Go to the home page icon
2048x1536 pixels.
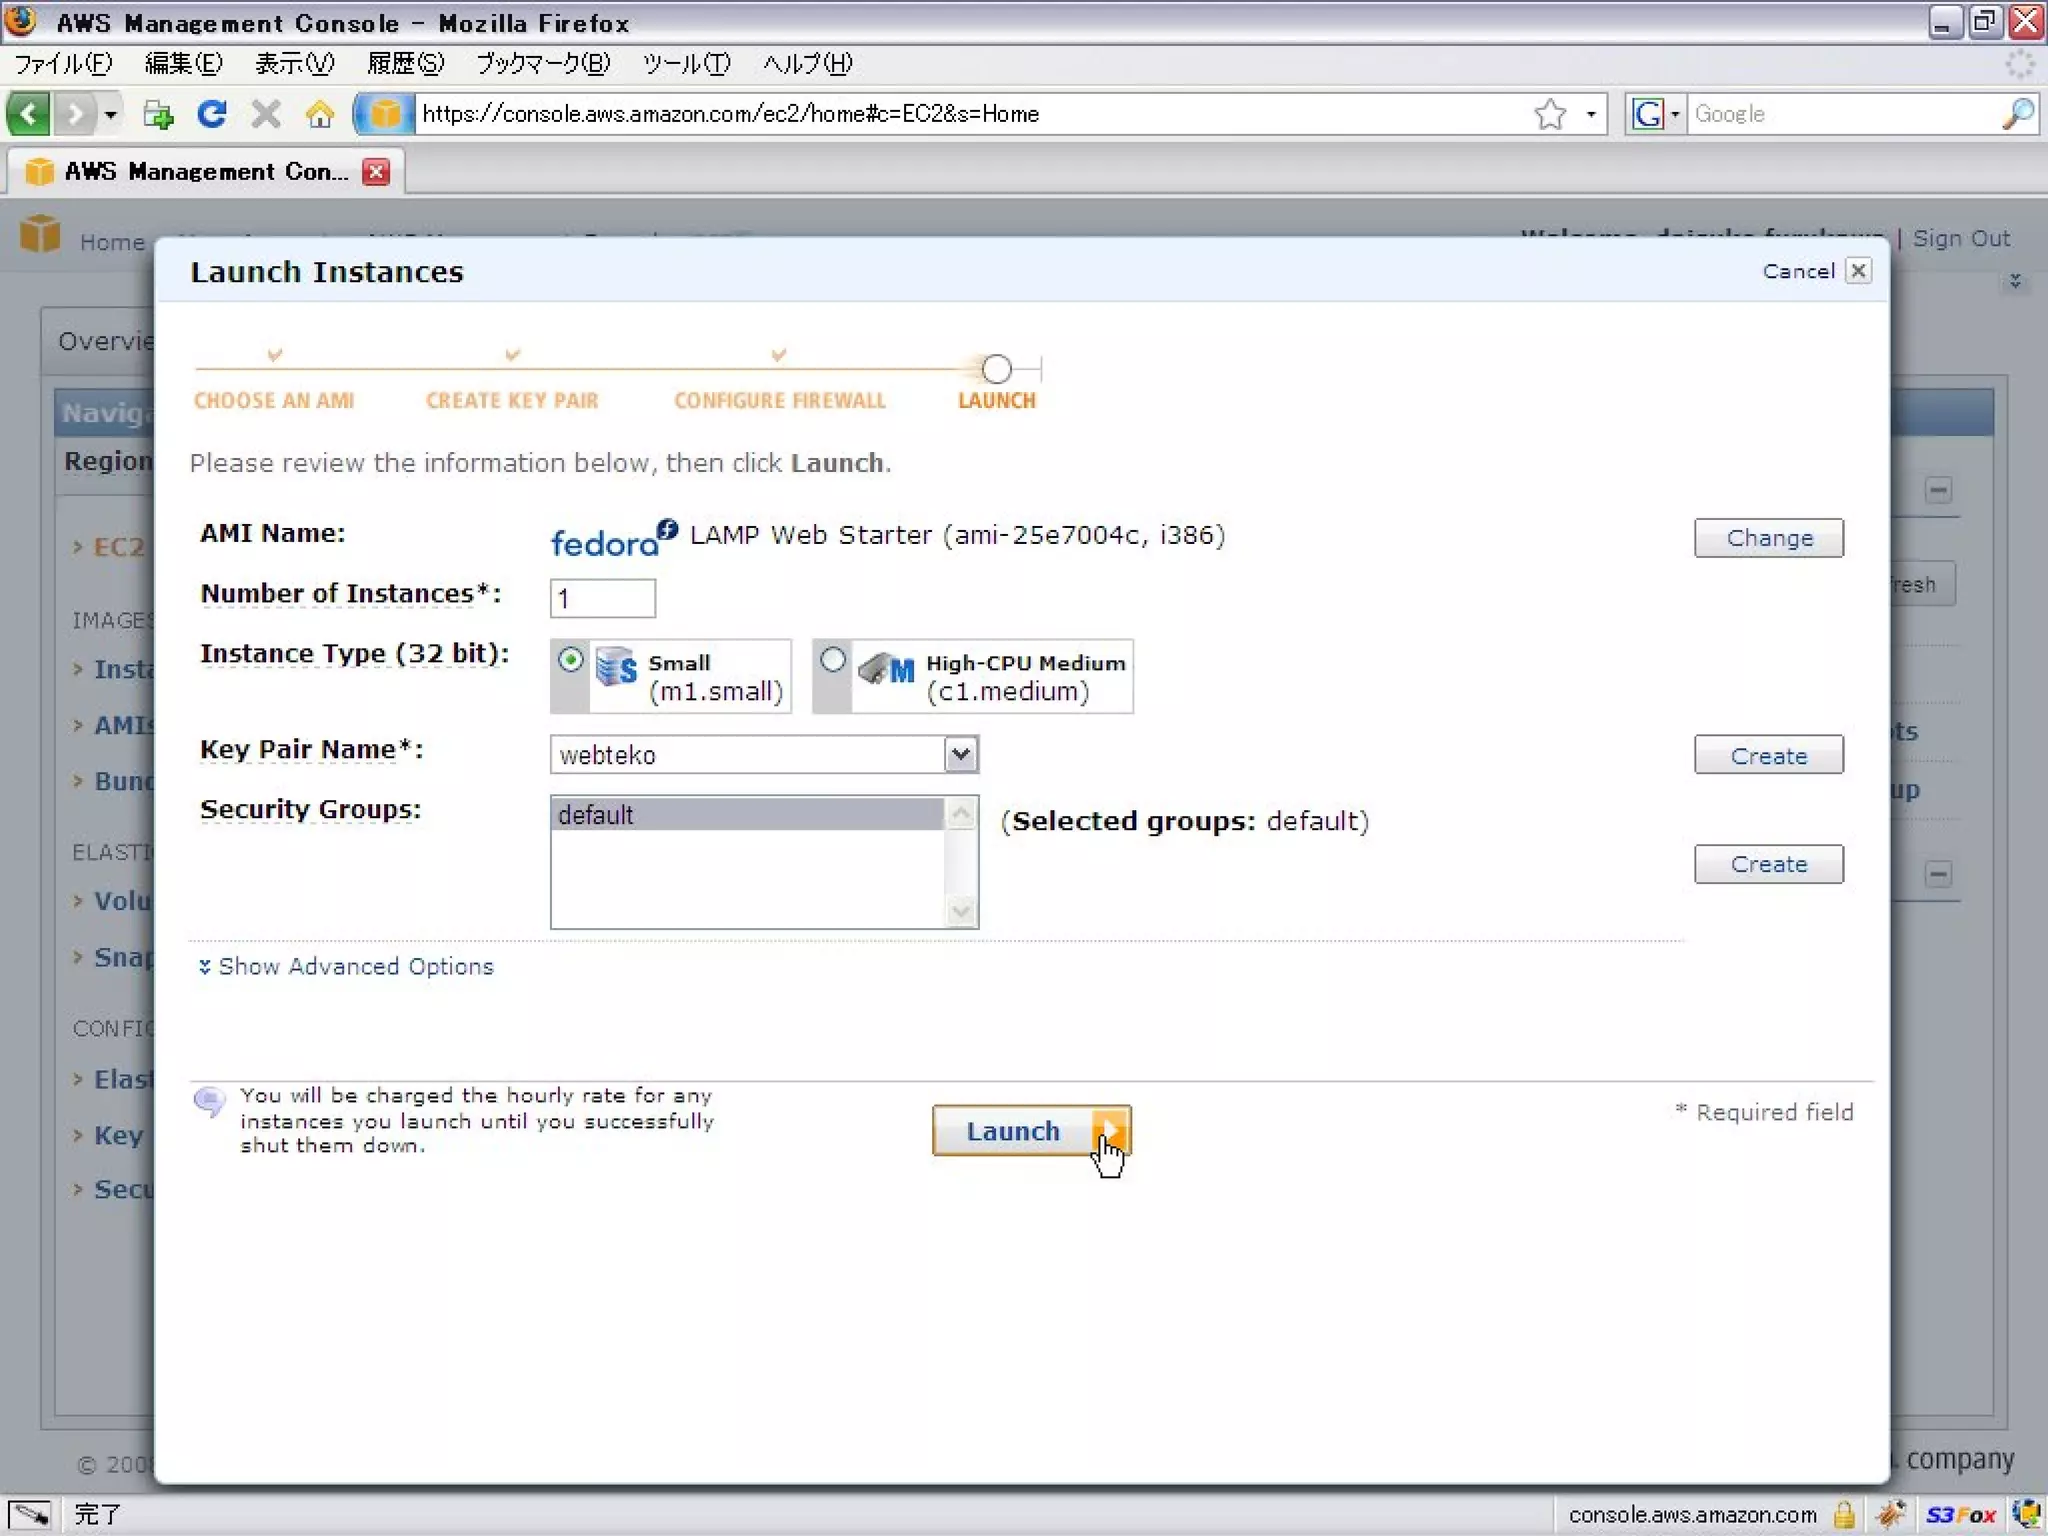coord(320,114)
